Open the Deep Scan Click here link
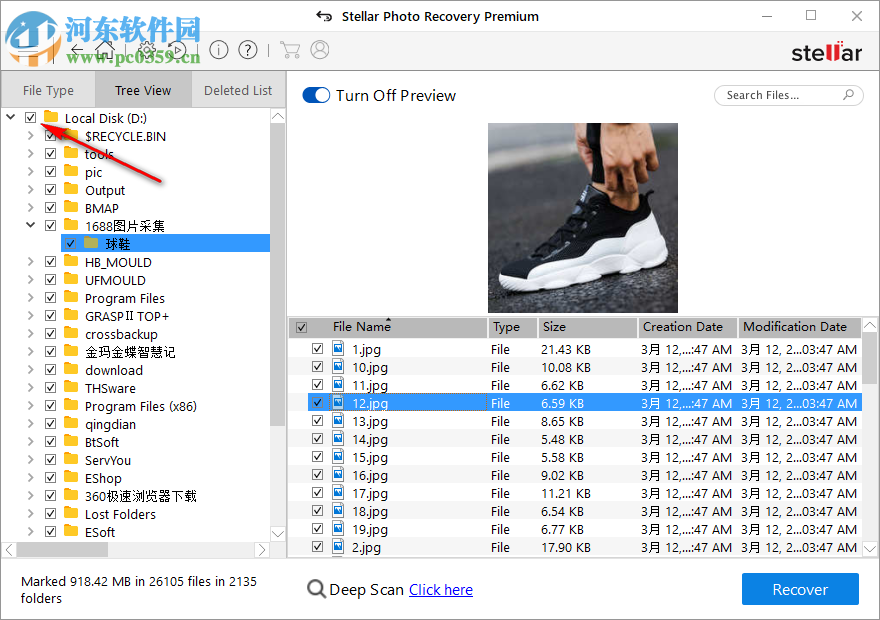This screenshot has height=620, width=880. pyautogui.click(x=440, y=589)
